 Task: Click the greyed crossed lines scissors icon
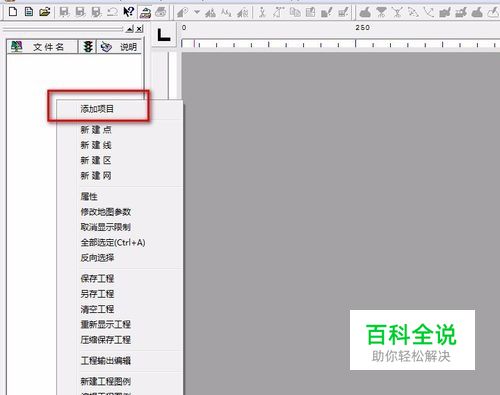pos(397,12)
